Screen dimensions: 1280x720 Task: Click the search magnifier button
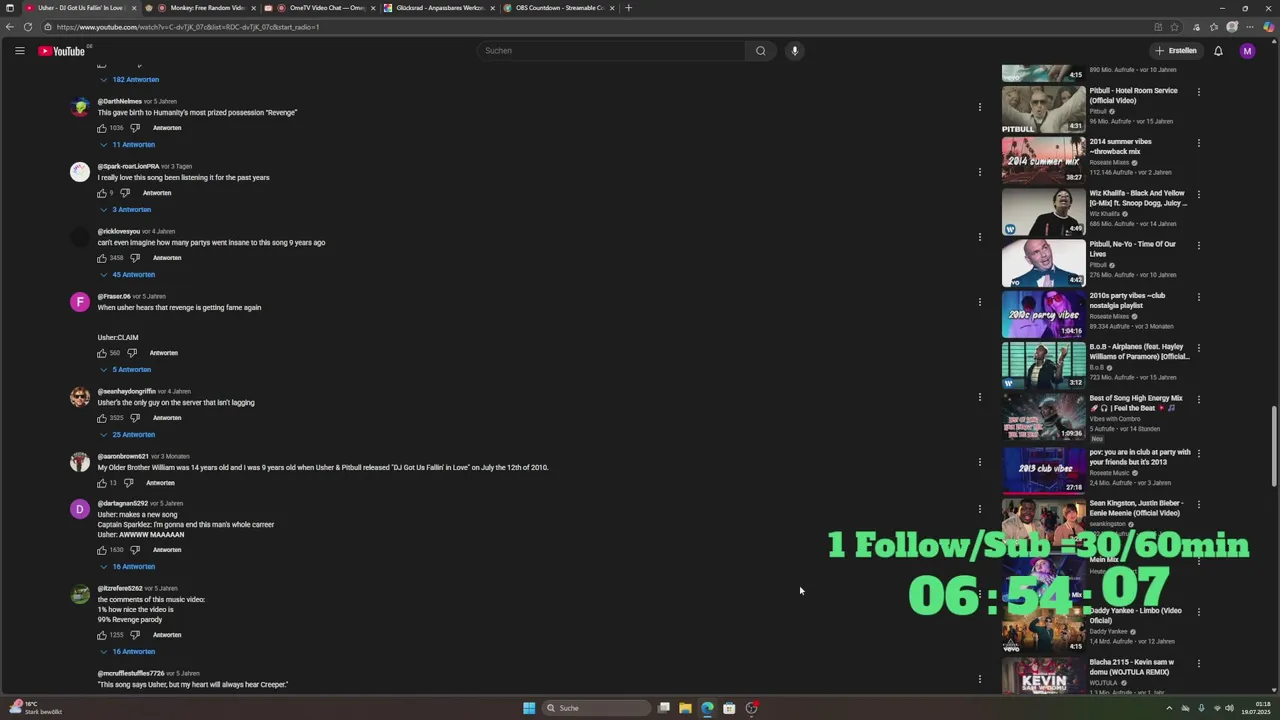[760, 51]
